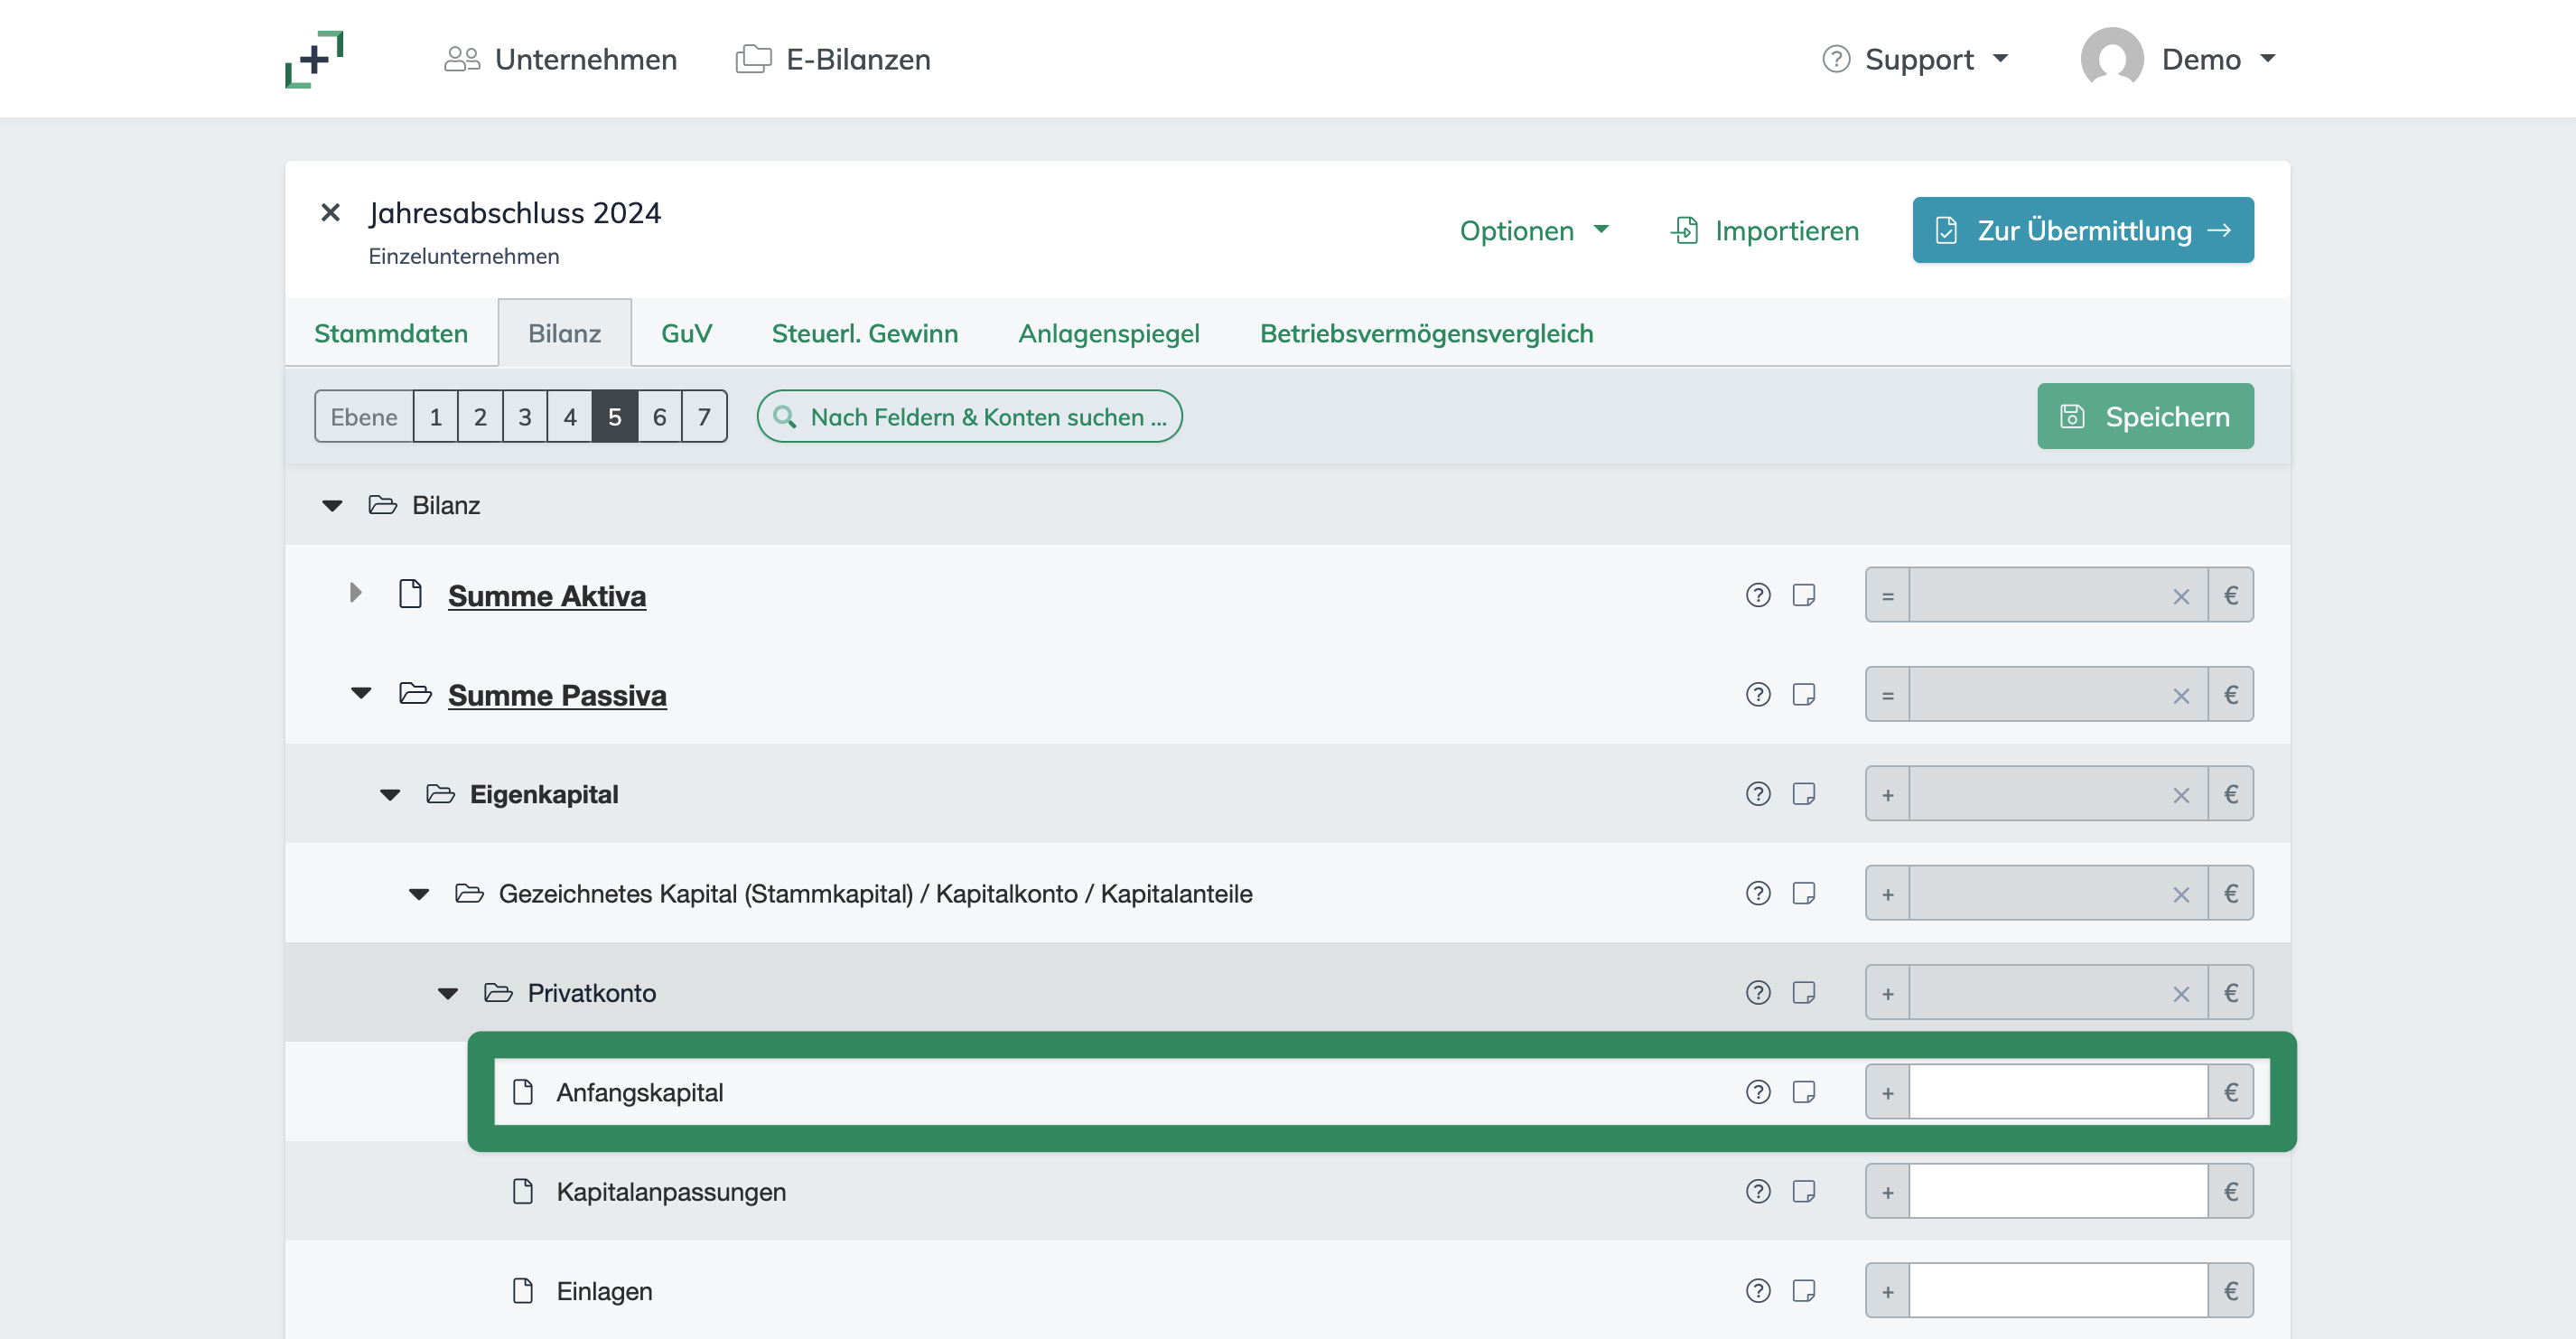Select Ebene level 3

(524, 416)
